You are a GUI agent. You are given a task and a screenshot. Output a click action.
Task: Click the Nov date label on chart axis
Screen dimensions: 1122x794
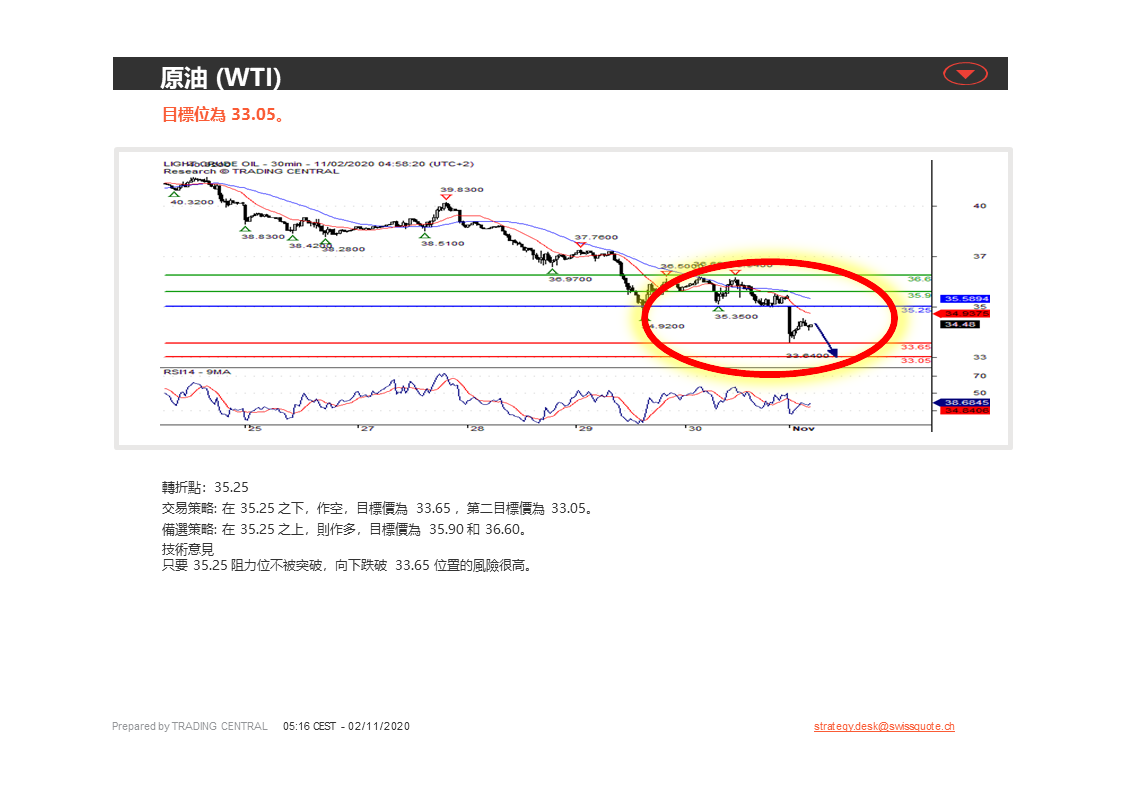point(804,428)
